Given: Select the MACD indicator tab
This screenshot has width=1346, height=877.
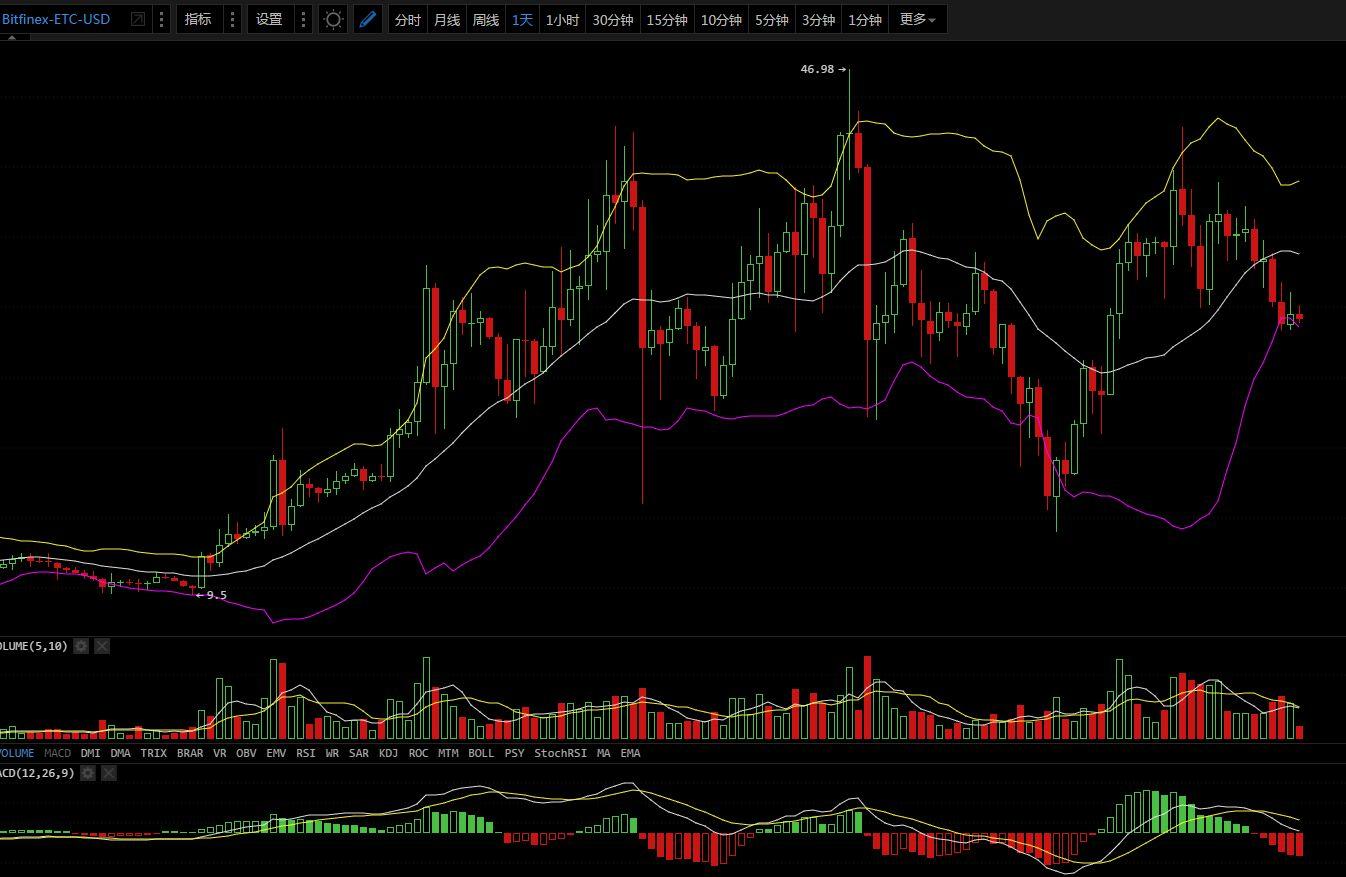Looking at the screenshot, I should tap(58, 753).
